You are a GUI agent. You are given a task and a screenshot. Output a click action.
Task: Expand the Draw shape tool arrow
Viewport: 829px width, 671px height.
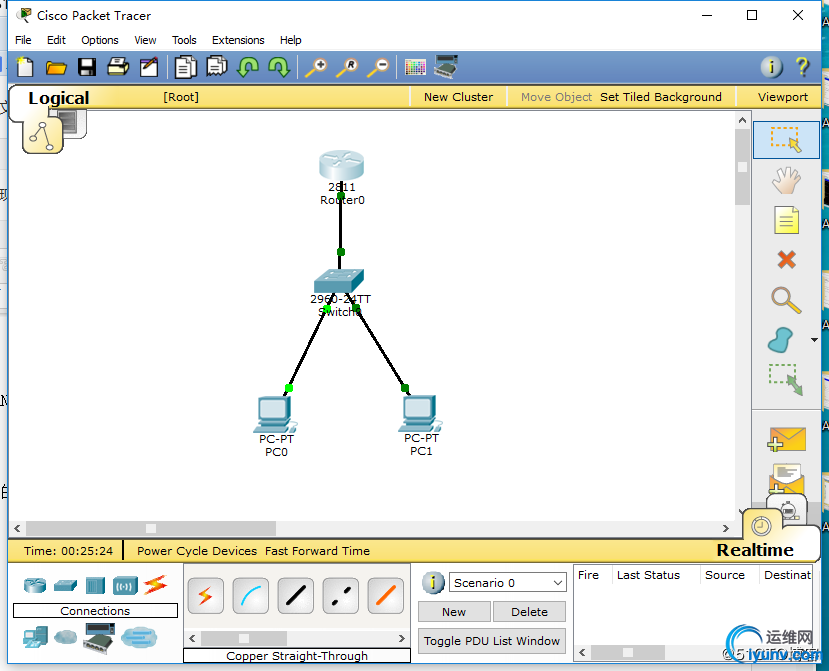[x=814, y=340]
